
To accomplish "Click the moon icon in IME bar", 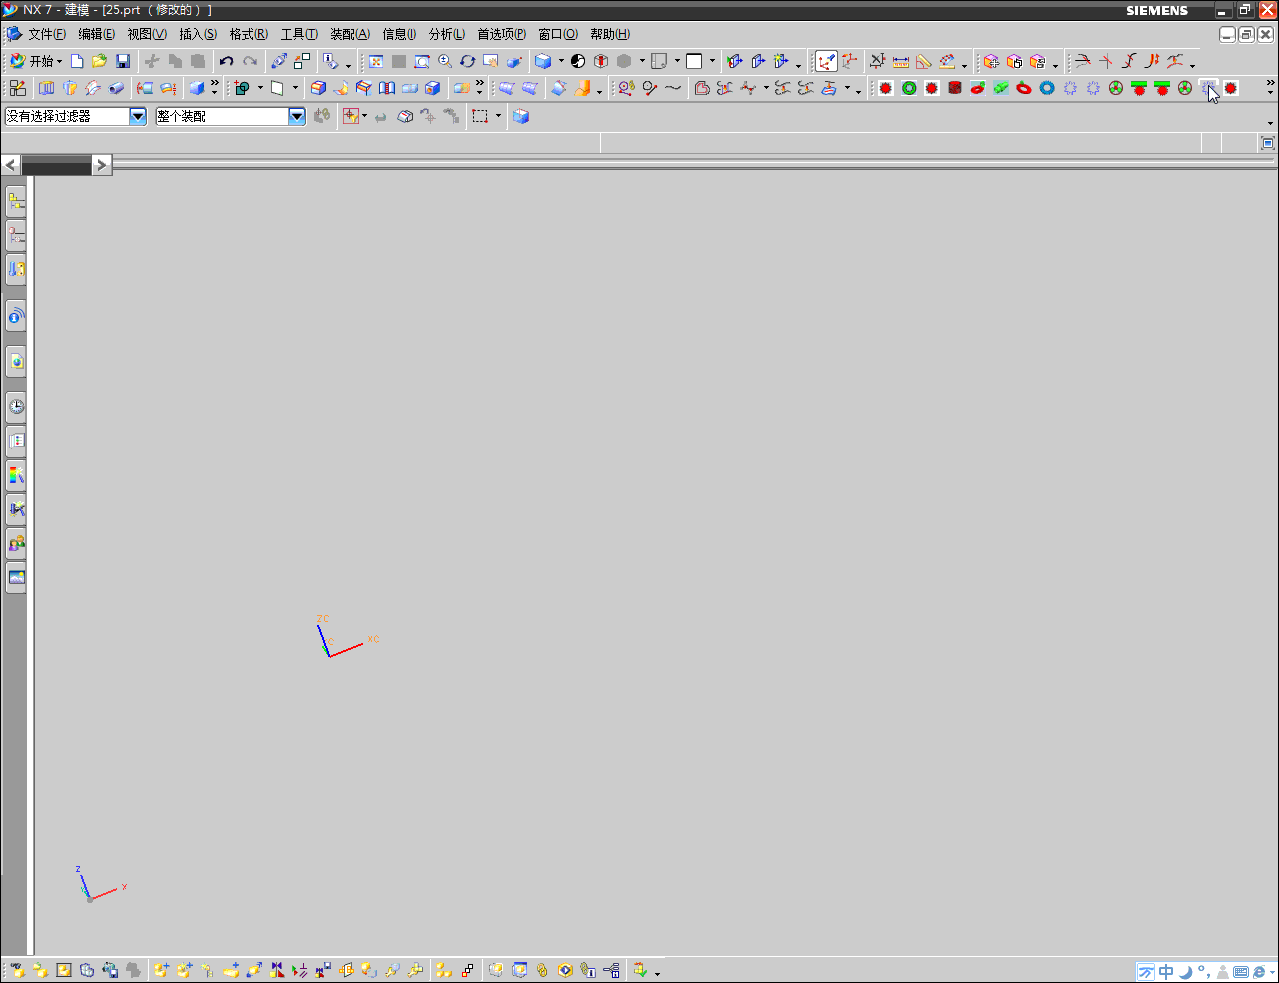I will (1186, 972).
